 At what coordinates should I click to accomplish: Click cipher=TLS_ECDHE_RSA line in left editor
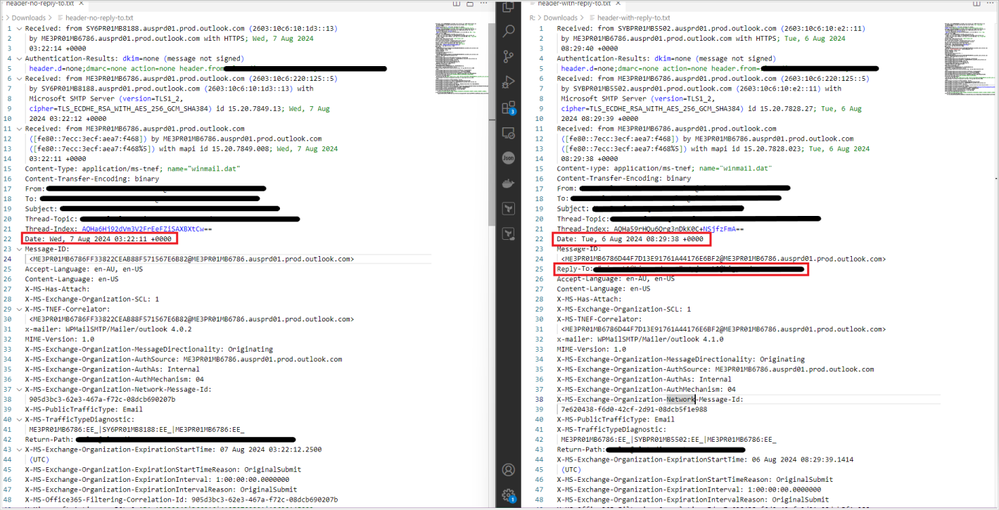[179, 108]
